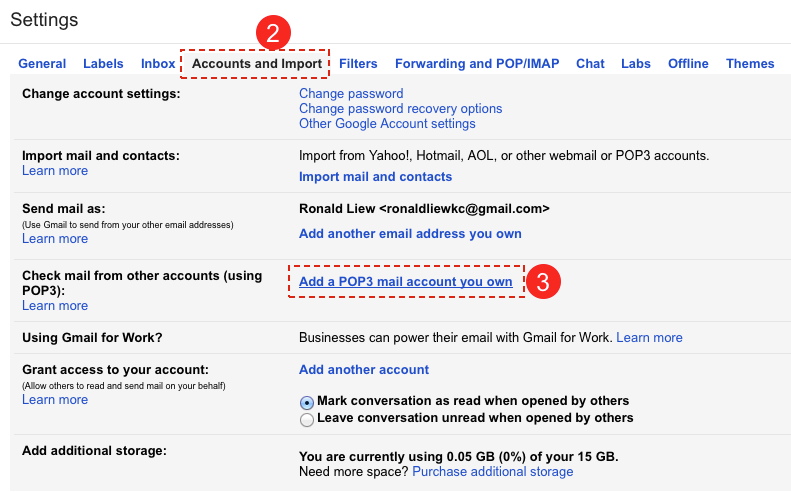
Task: Open the General settings tab
Action: tap(42, 64)
